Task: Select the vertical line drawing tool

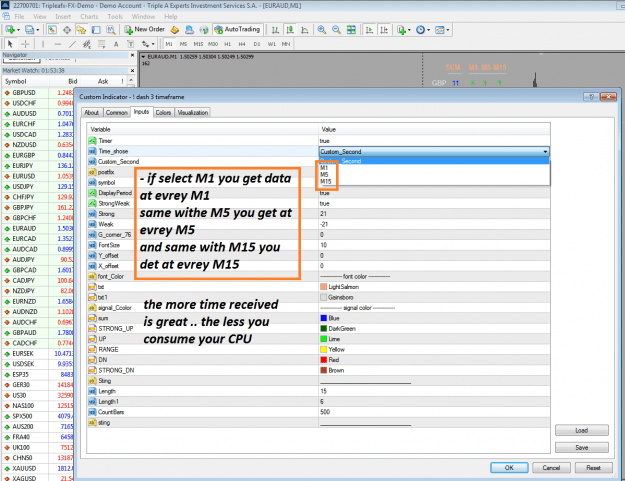Action: pyautogui.click(x=43, y=44)
